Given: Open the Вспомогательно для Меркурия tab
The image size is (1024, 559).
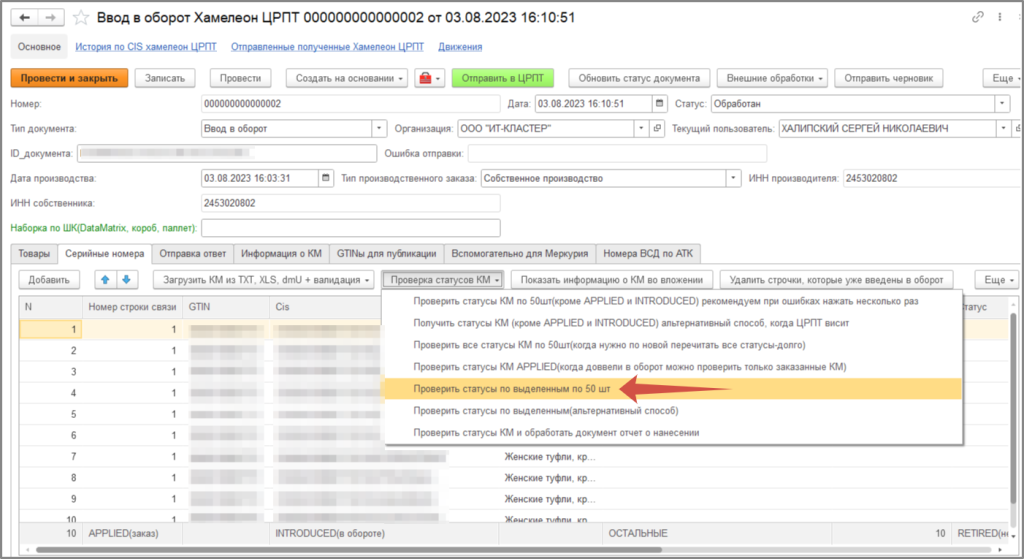Looking at the screenshot, I should point(520,253).
